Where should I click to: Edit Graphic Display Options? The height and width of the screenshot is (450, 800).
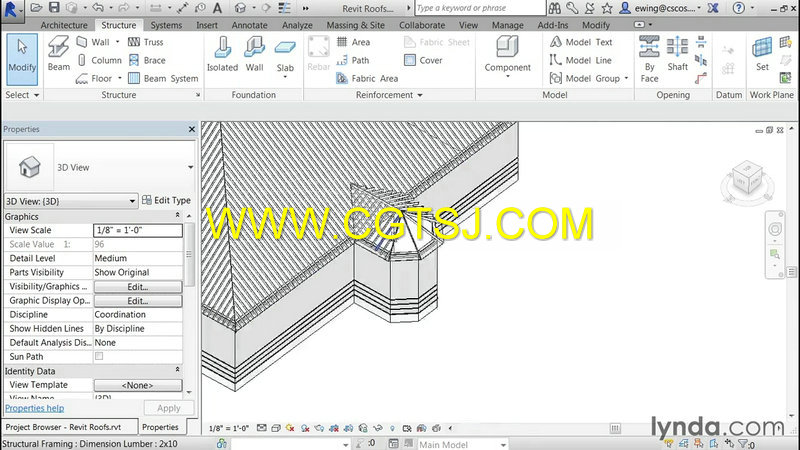pyautogui.click(x=138, y=301)
